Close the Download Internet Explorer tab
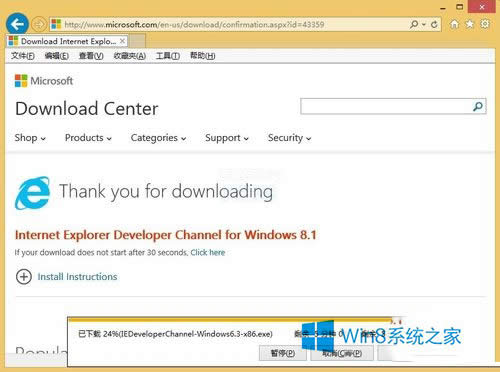The width and height of the screenshot is (500, 372). click(122, 41)
